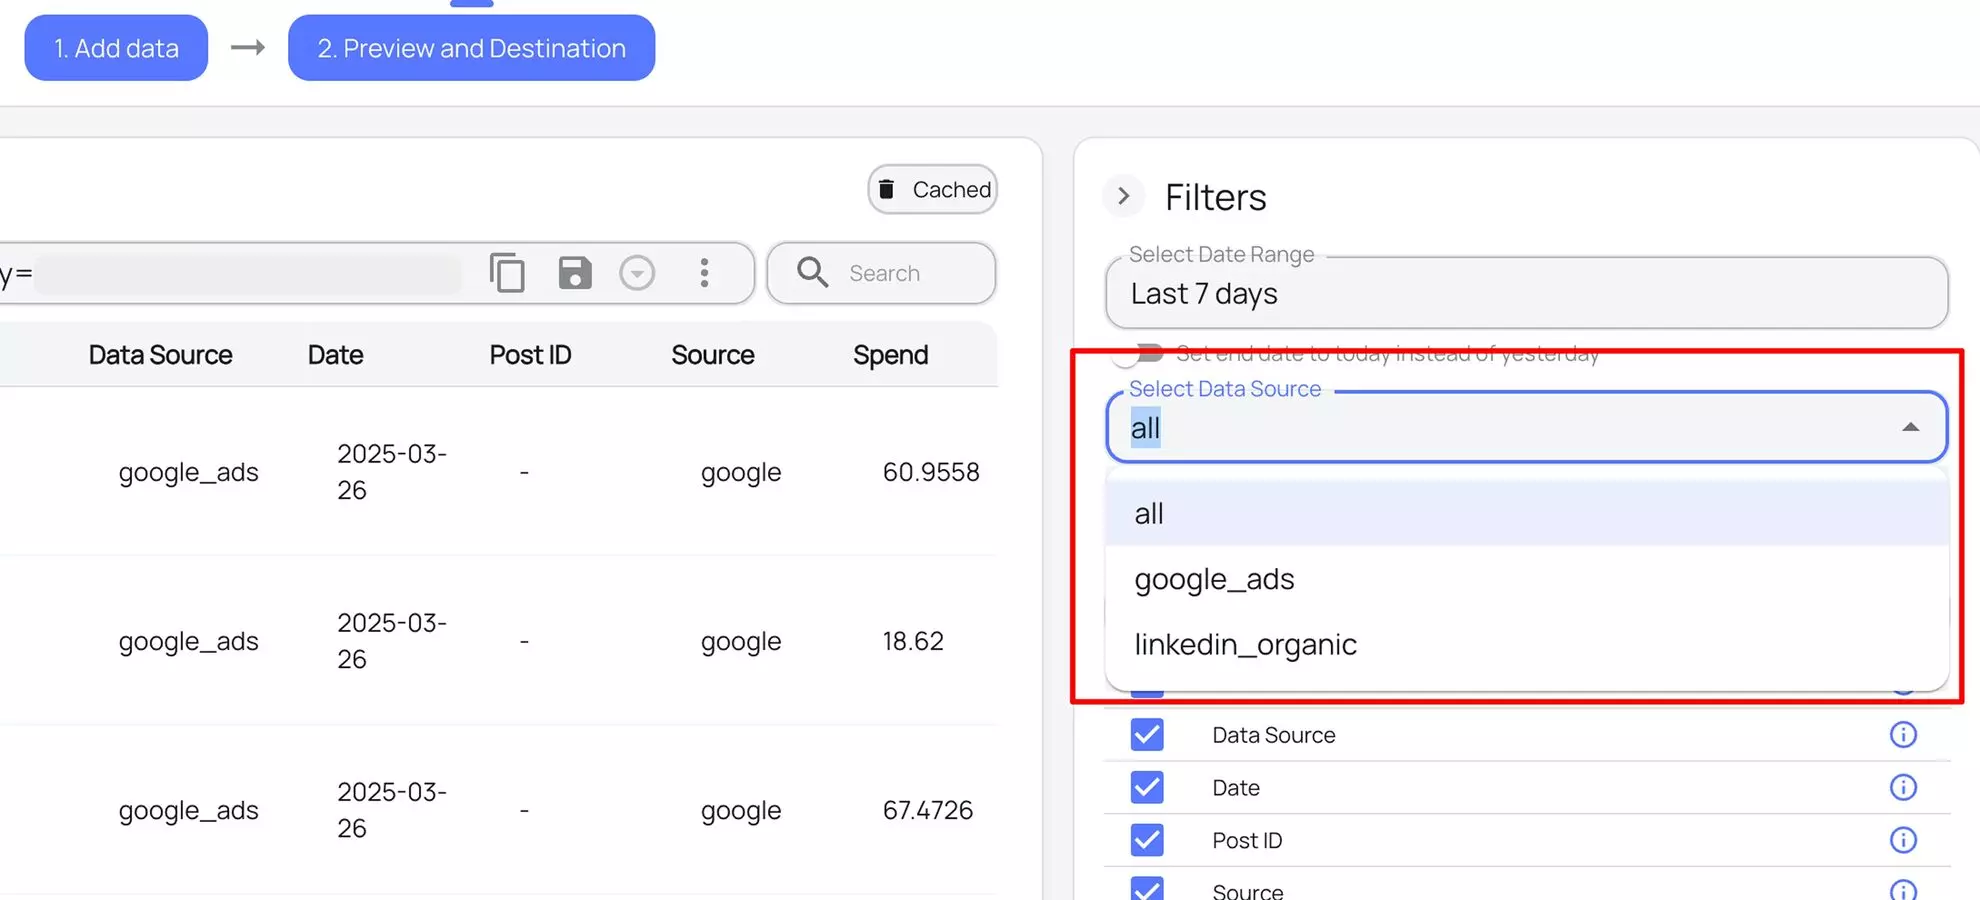
Task: Click the magnifying glass search icon
Action: click(x=812, y=273)
